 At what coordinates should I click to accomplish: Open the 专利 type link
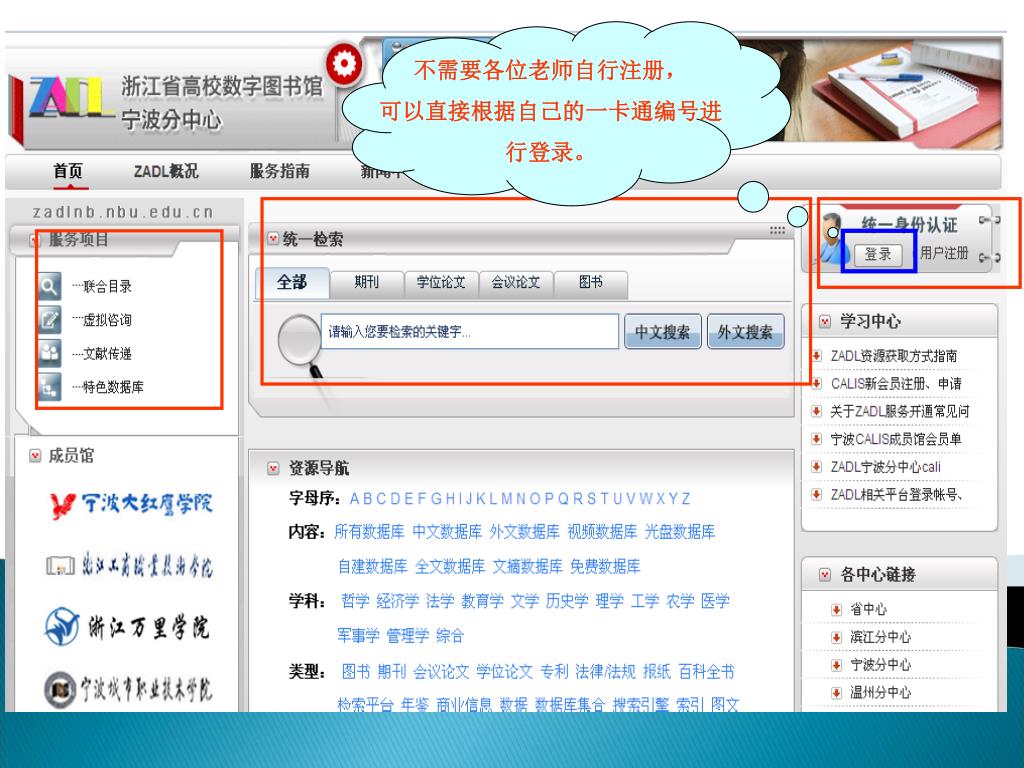click(x=554, y=671)
